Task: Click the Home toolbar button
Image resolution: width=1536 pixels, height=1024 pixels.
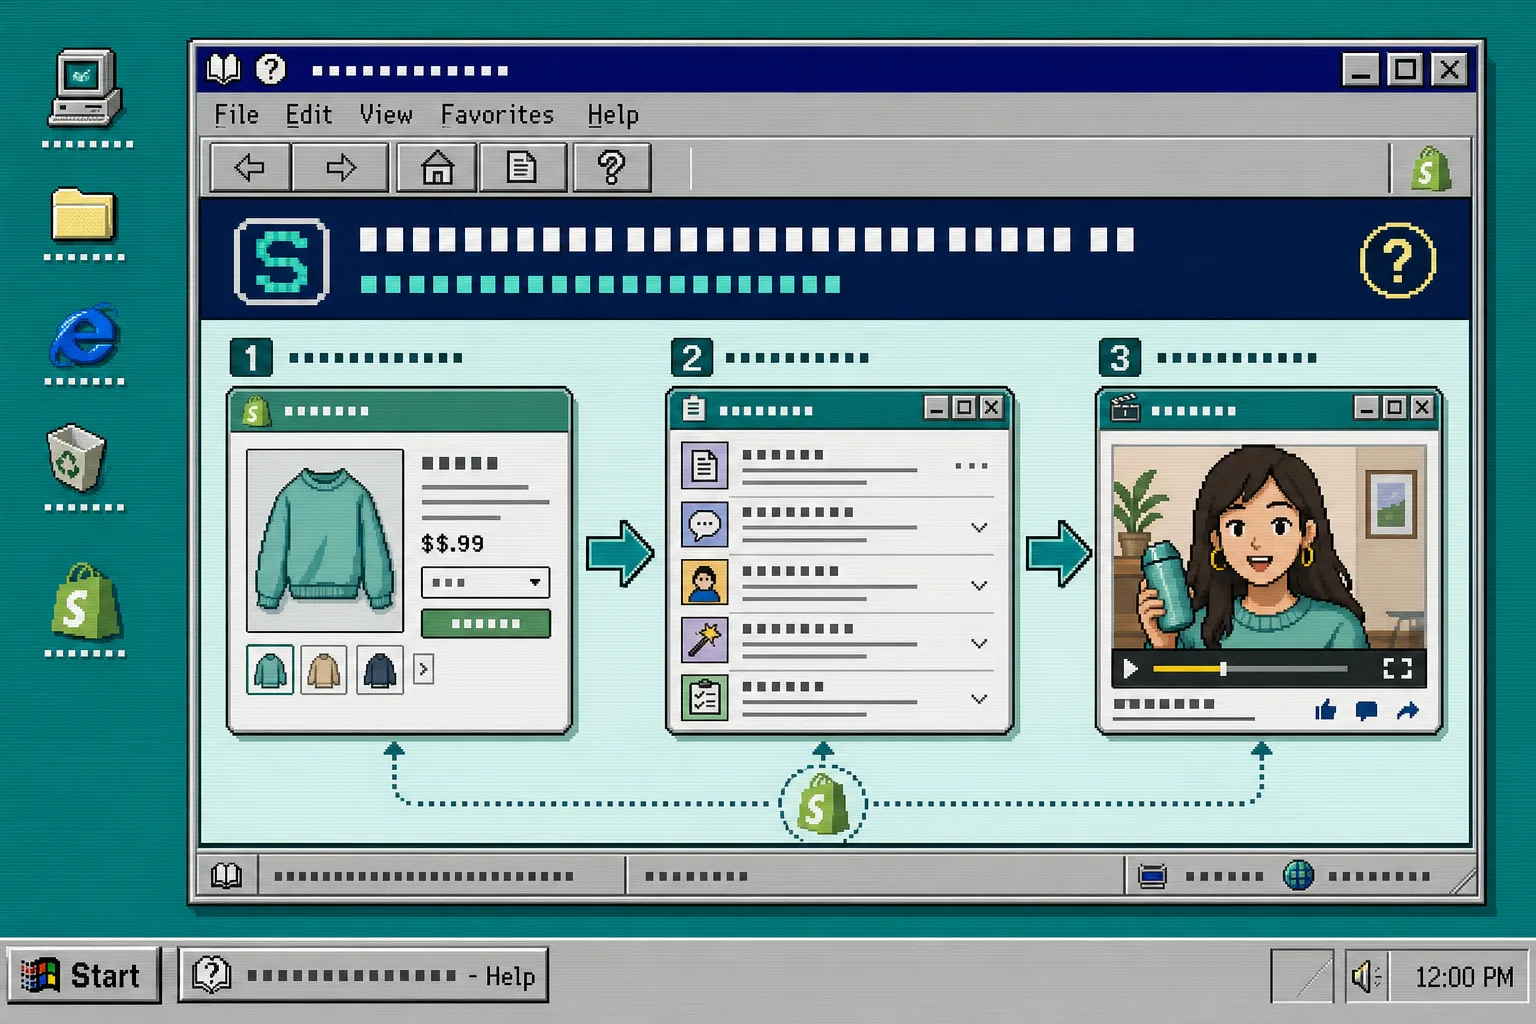Action: click(437, 167)
